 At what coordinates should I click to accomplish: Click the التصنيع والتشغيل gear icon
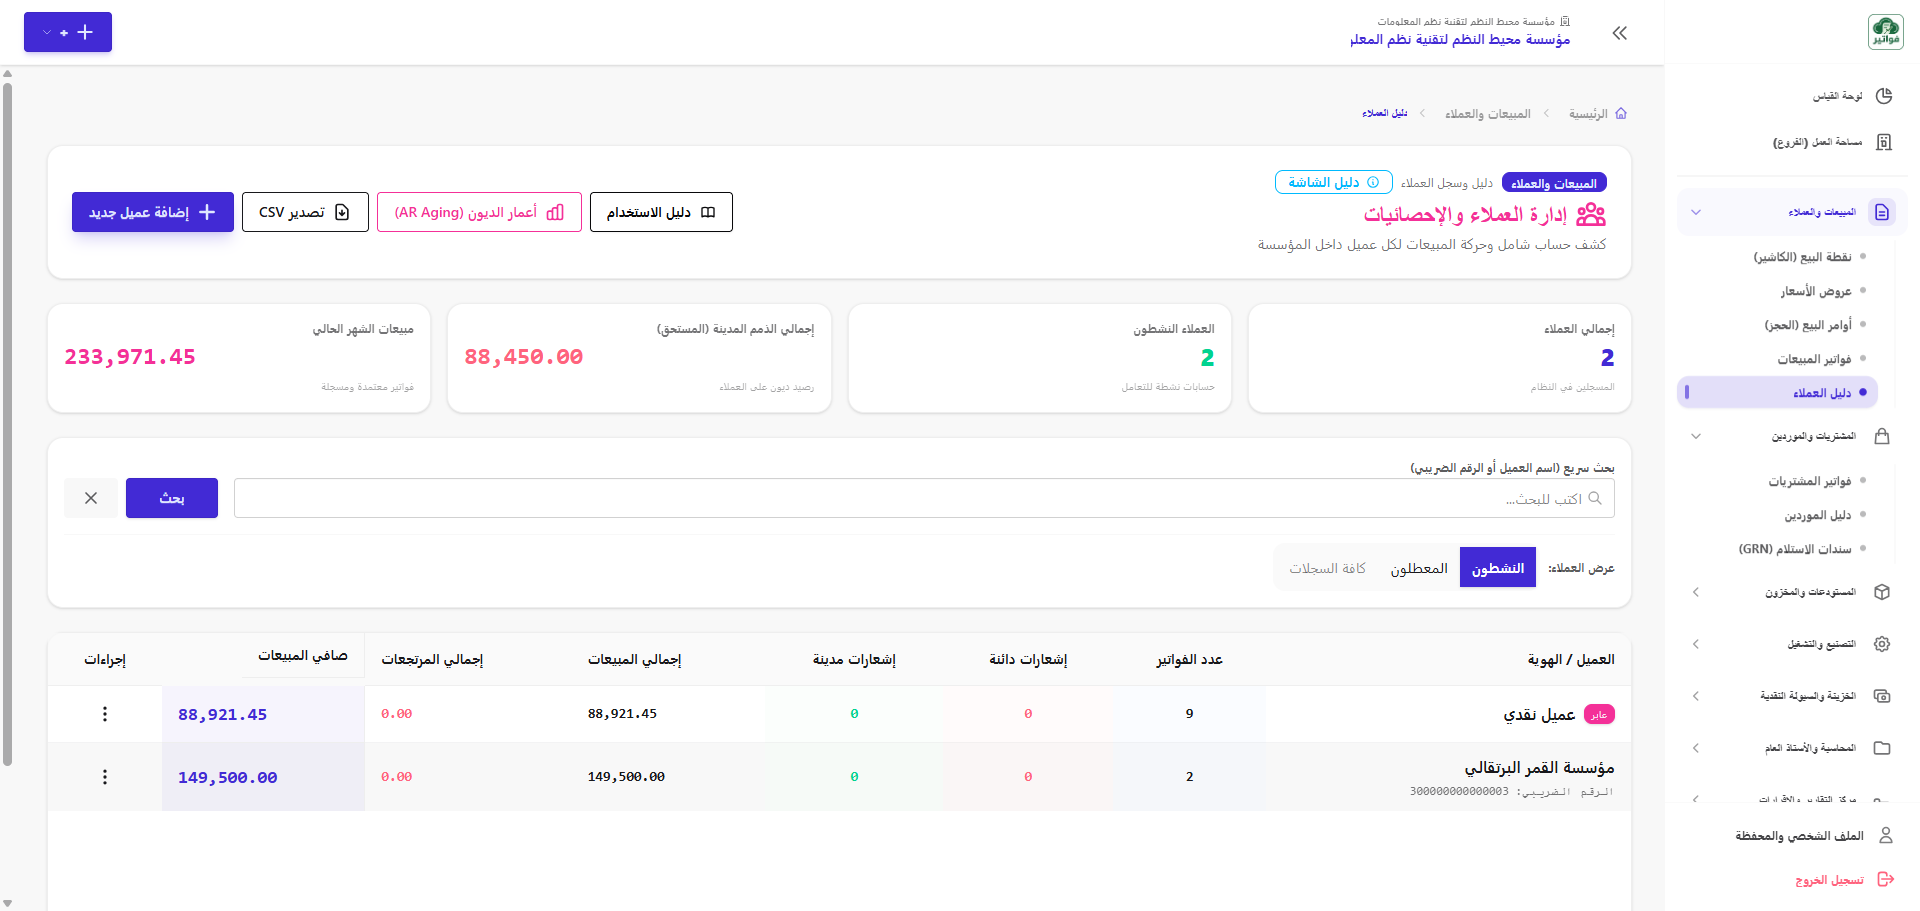[x=1882, y=644]
